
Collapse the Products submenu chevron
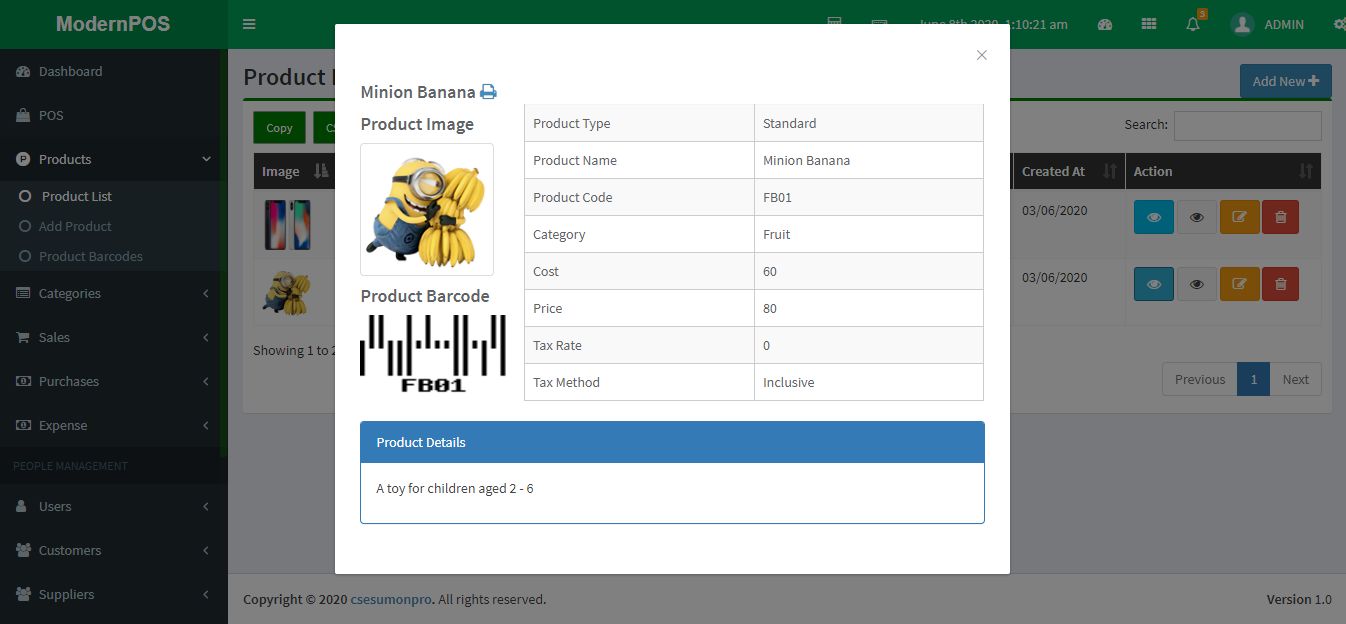206,160
